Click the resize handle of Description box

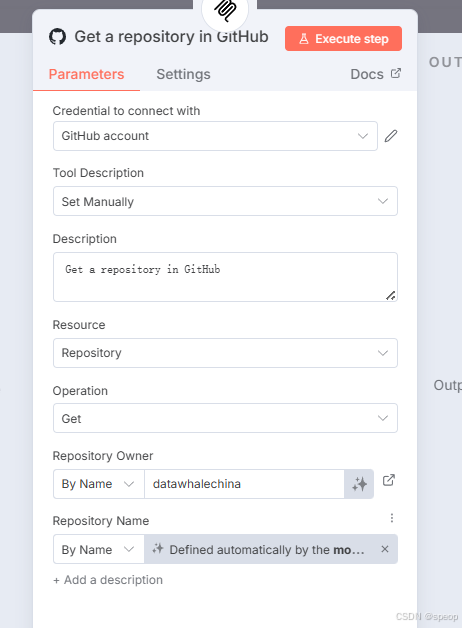point(391,296)
